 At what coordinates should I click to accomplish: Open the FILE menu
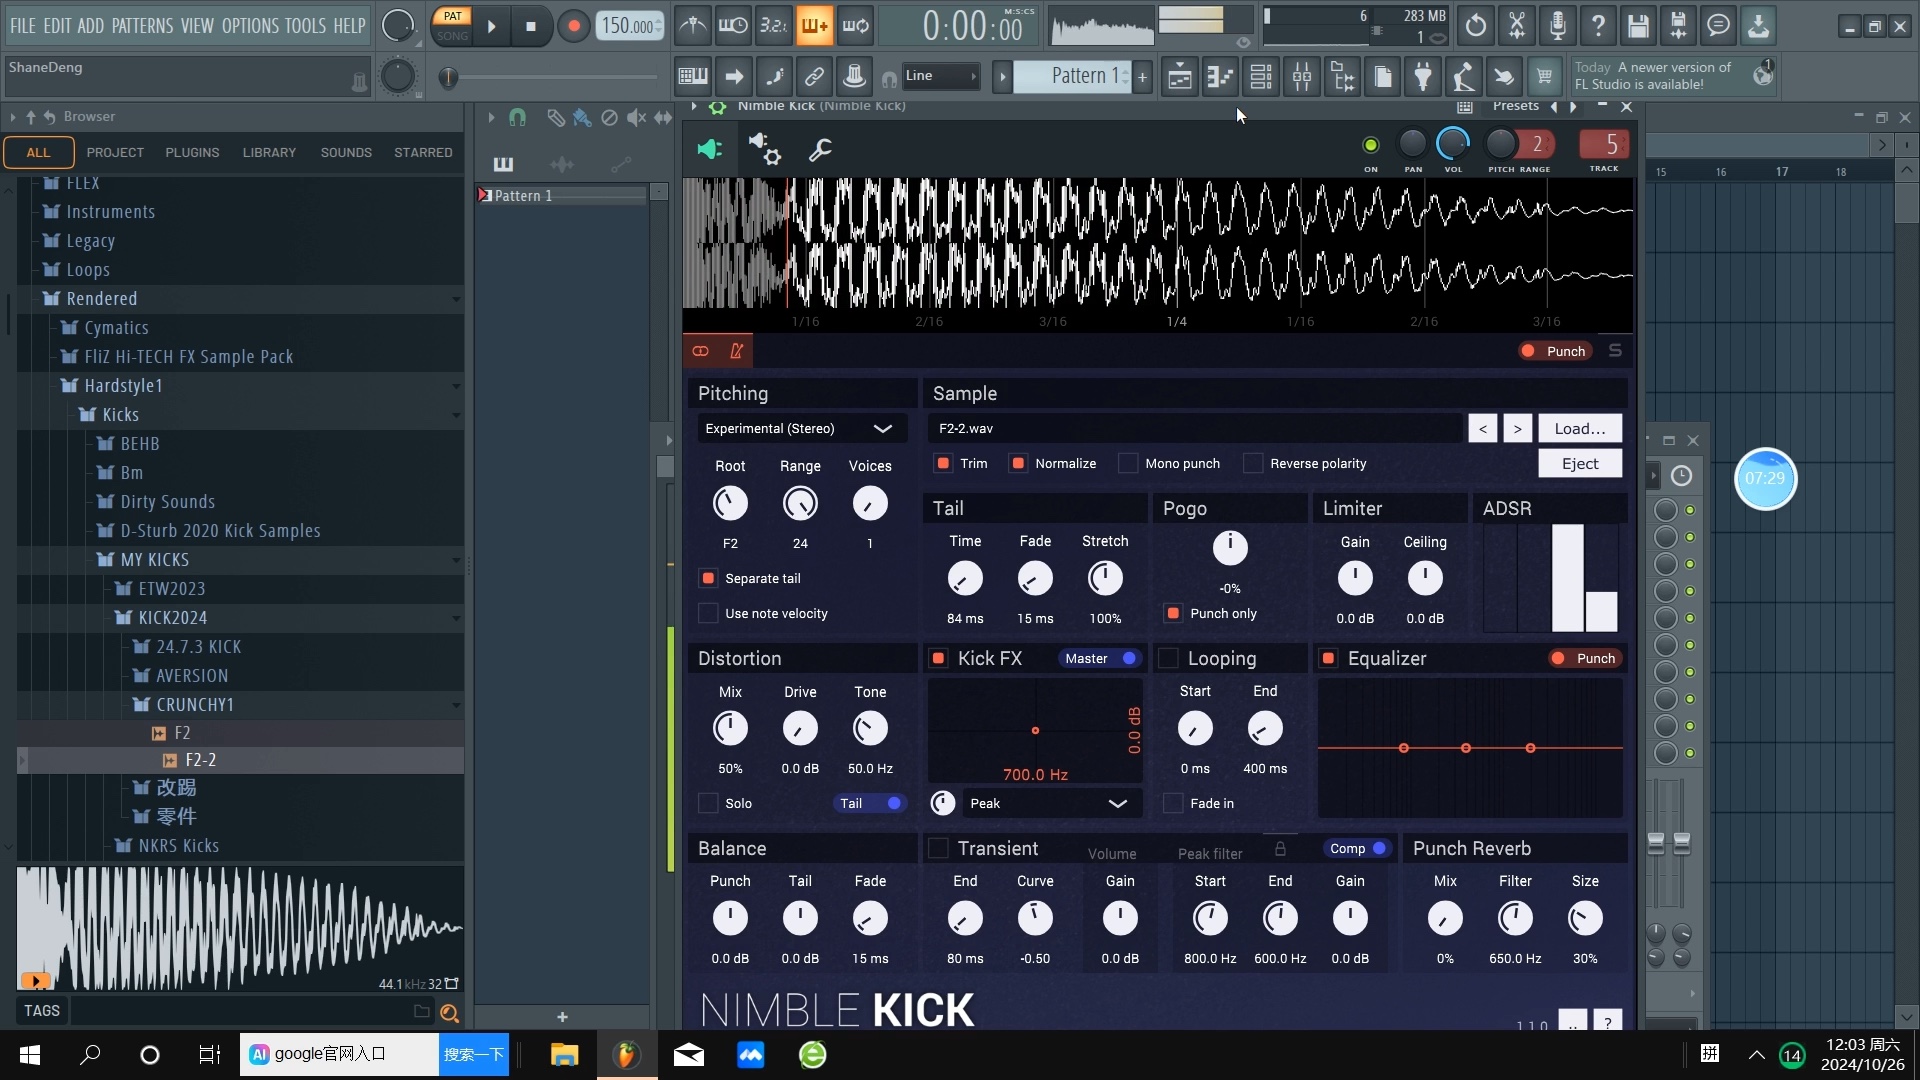pos(22,26)
